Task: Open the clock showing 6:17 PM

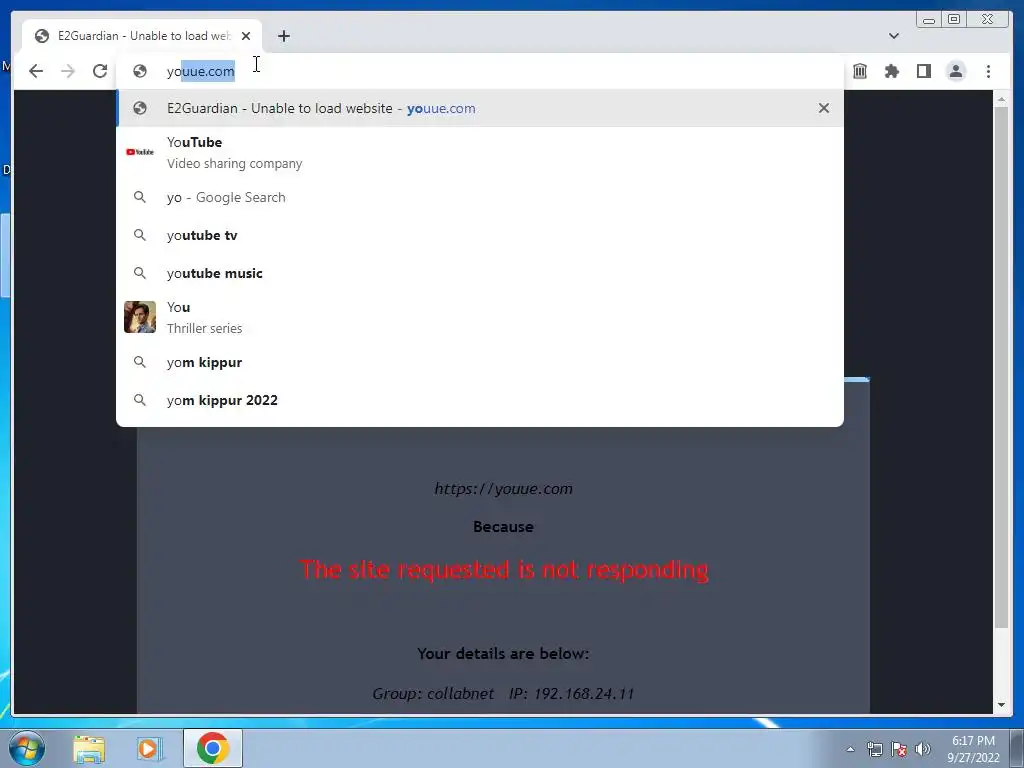Action: [x=973, y=749]
